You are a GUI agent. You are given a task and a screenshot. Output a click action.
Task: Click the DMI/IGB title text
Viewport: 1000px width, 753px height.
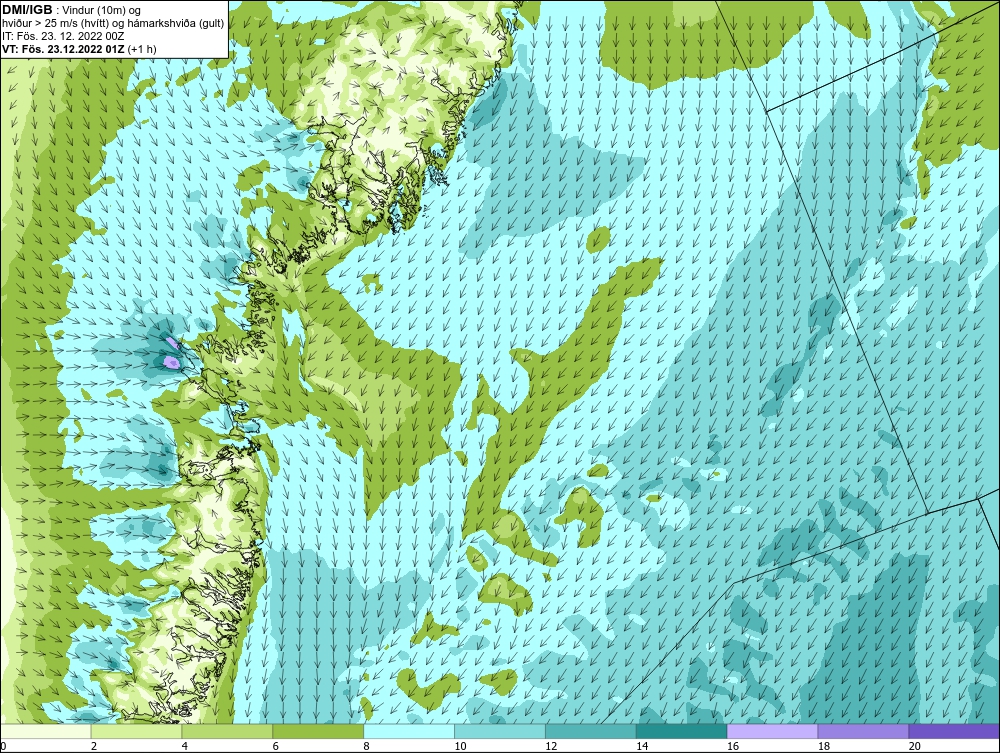27,10
